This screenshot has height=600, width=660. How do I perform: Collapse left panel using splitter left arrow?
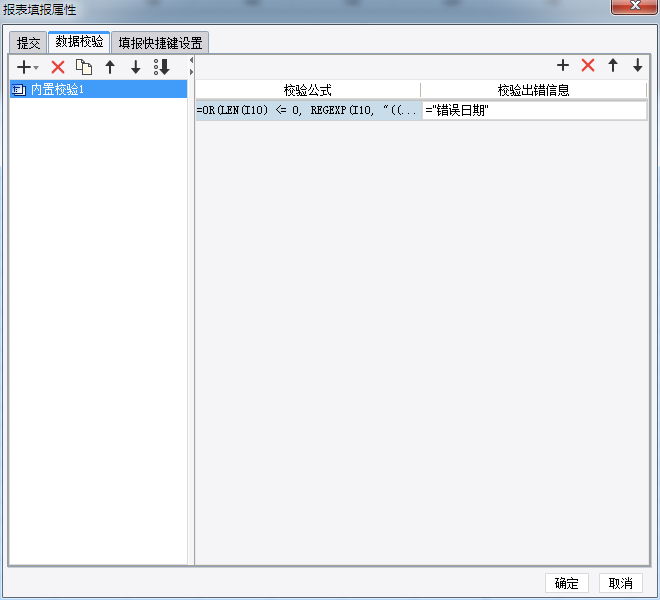click(192, 60)
